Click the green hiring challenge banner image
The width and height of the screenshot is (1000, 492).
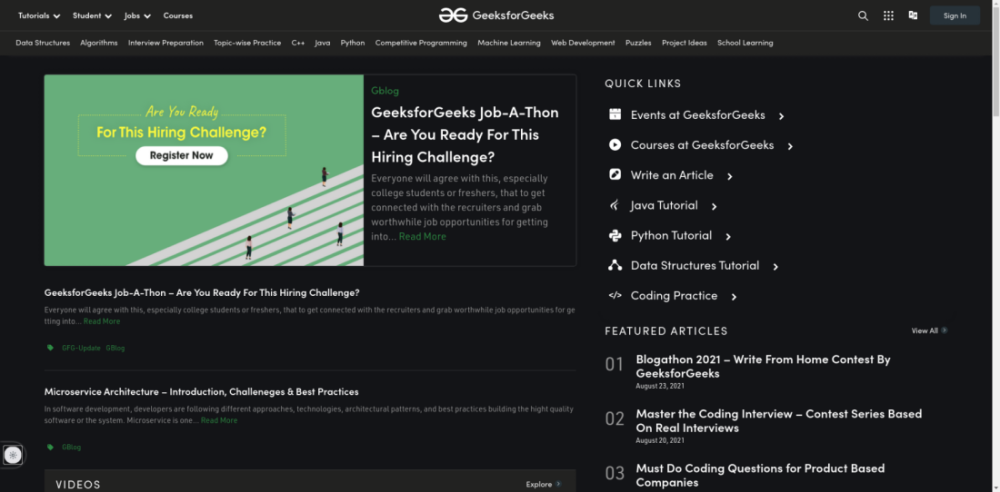(204, 170)
